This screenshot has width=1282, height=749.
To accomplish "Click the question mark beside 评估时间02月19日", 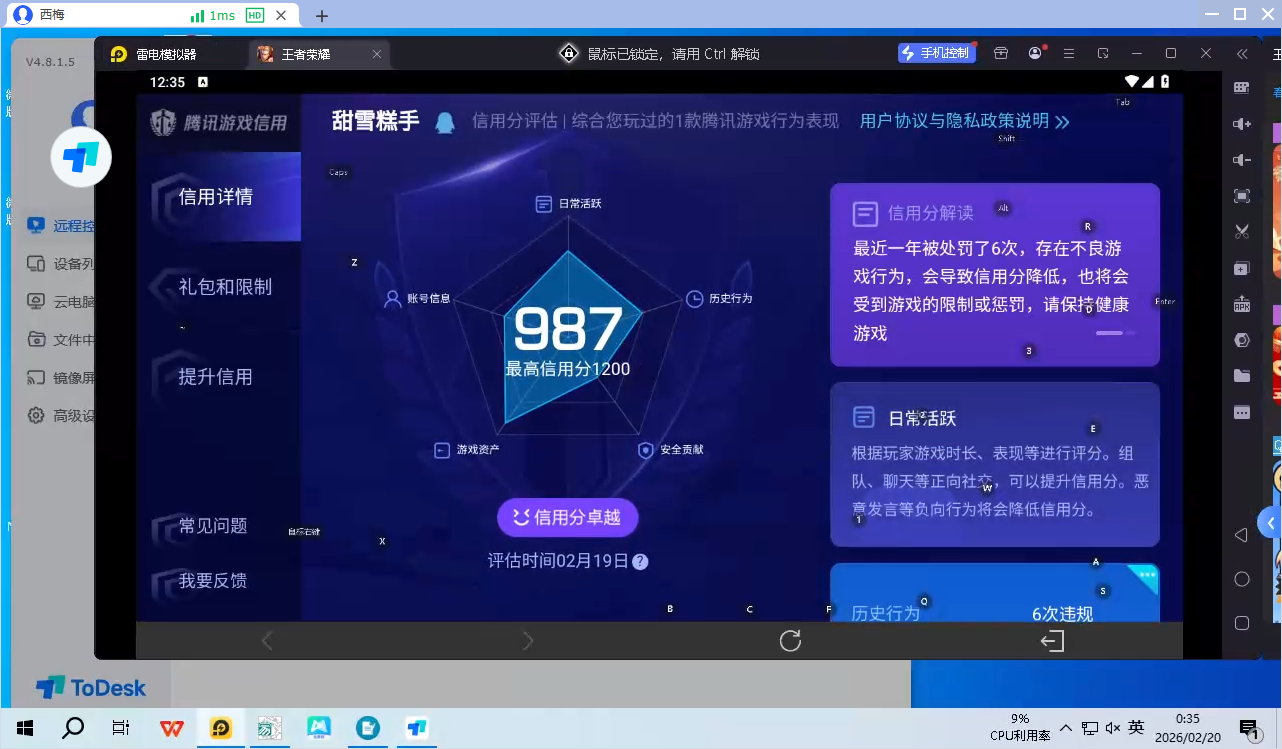I will tap(639, 561).
